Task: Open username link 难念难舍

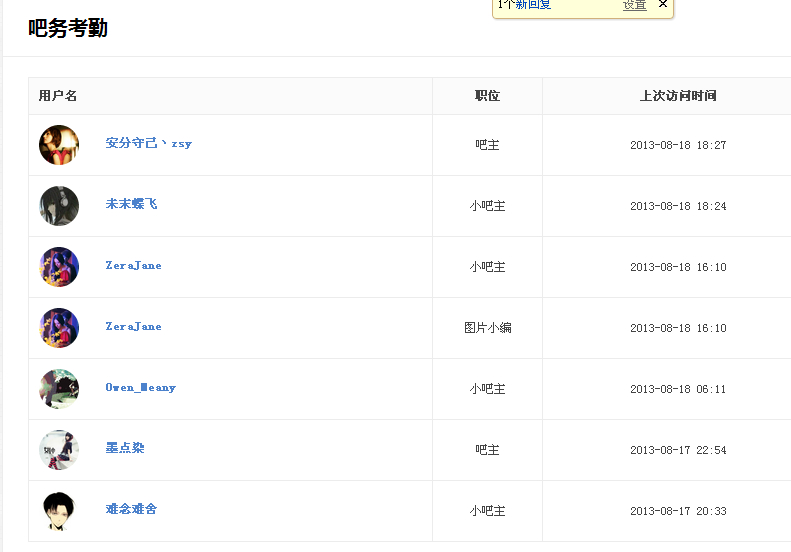Action: click(x=131, y=509)
